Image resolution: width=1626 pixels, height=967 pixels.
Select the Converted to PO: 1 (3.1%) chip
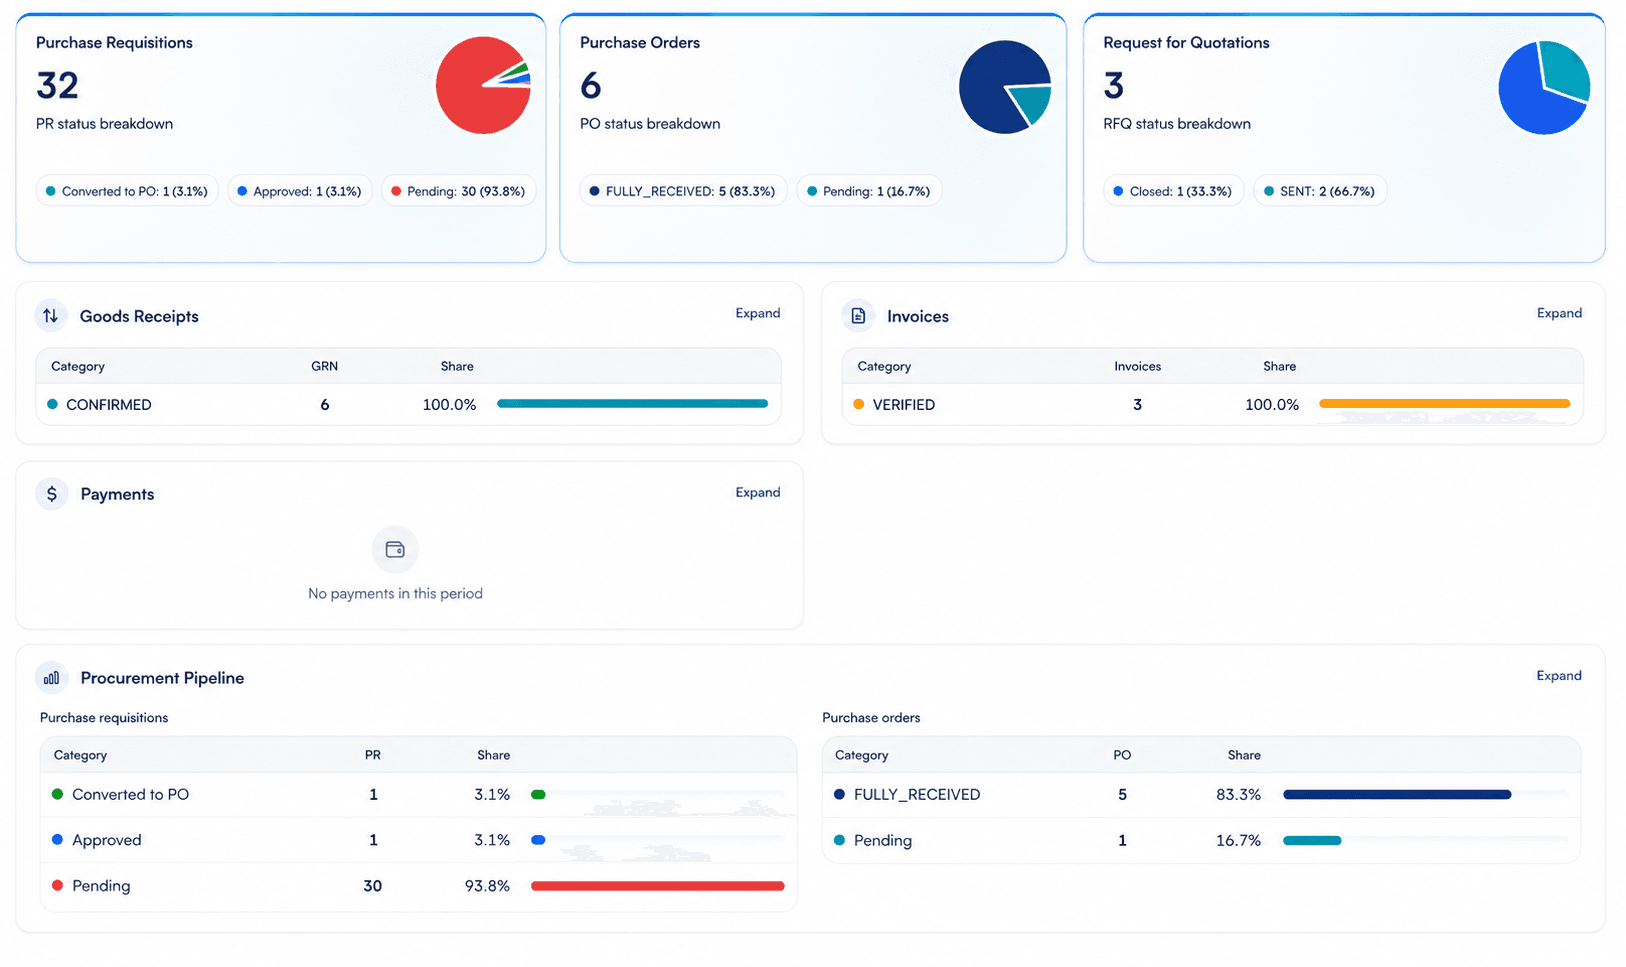coord(127,191)
